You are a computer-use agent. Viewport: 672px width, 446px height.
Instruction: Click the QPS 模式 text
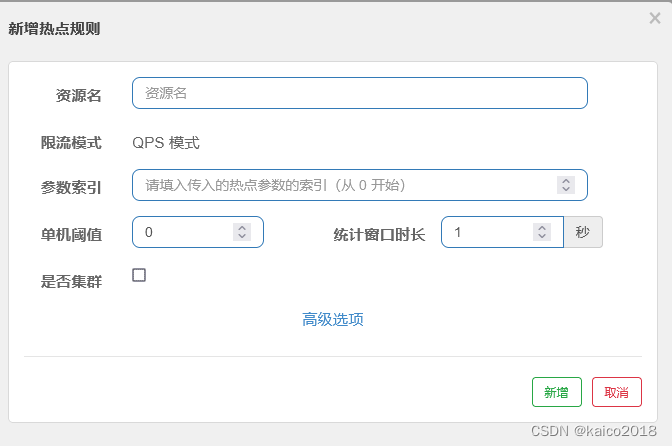pyautogui.click(x=166, y=143)
